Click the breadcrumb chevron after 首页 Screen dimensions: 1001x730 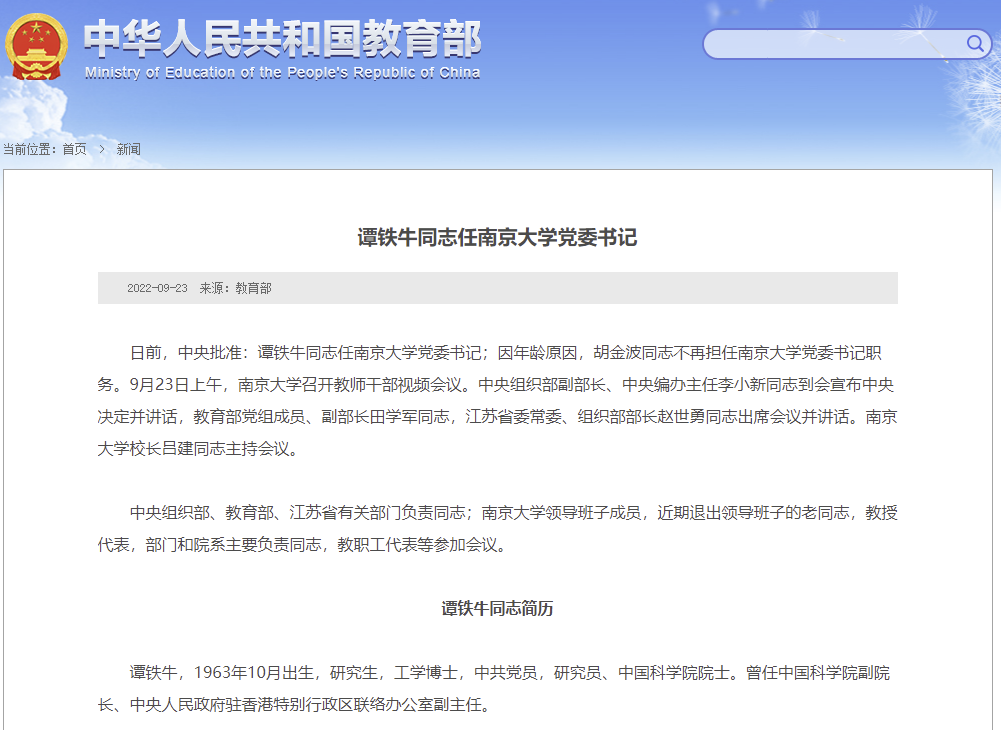tap(102, 149)
